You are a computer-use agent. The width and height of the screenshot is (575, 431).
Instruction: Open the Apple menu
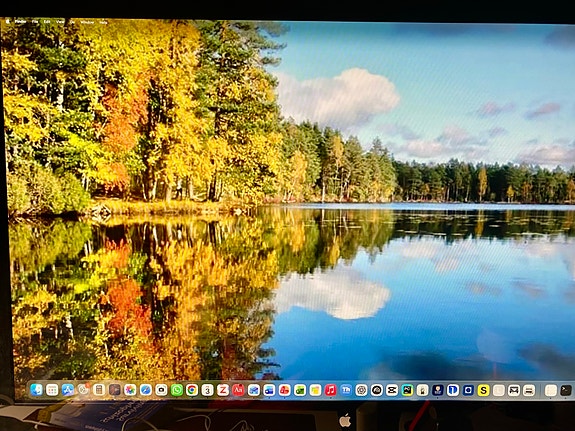8,21
